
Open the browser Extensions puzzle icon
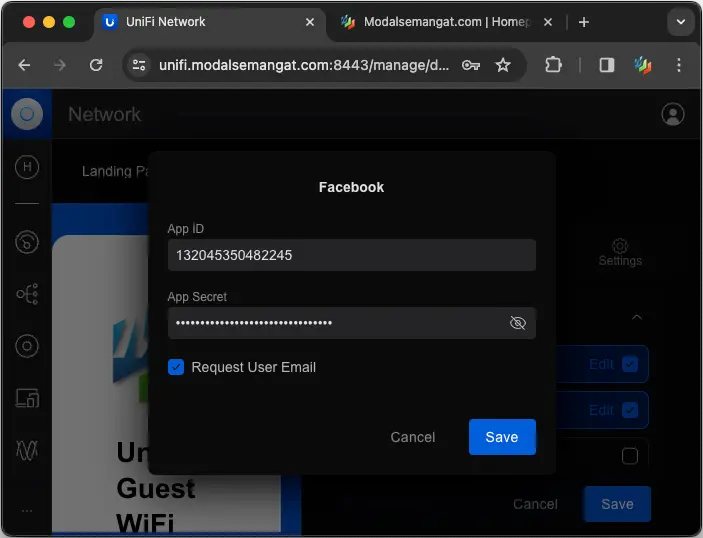553,65
